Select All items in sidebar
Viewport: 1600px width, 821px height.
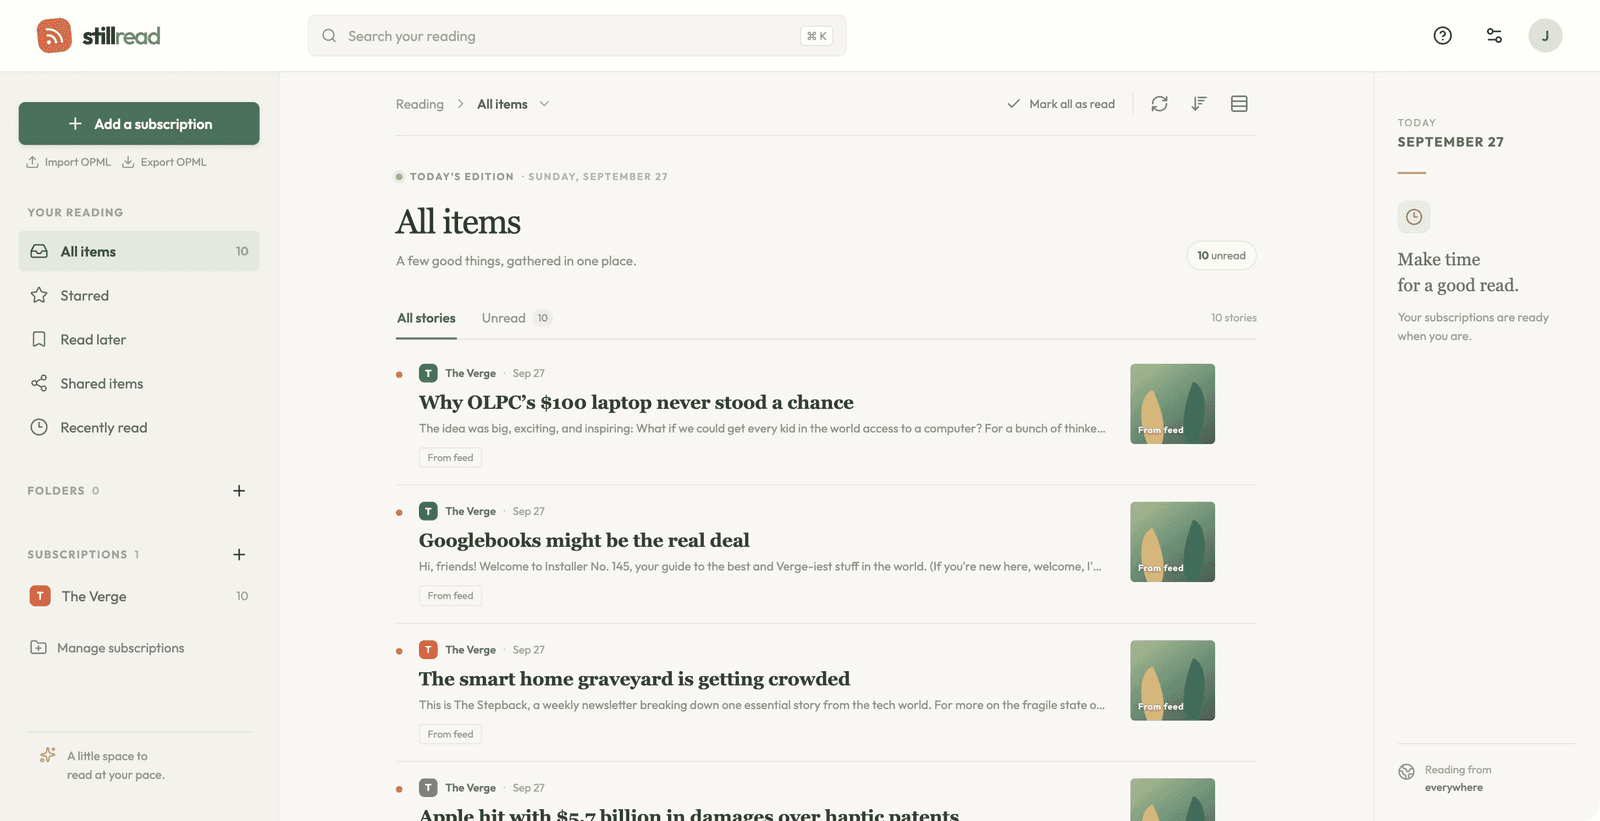[x=139, y=251]
